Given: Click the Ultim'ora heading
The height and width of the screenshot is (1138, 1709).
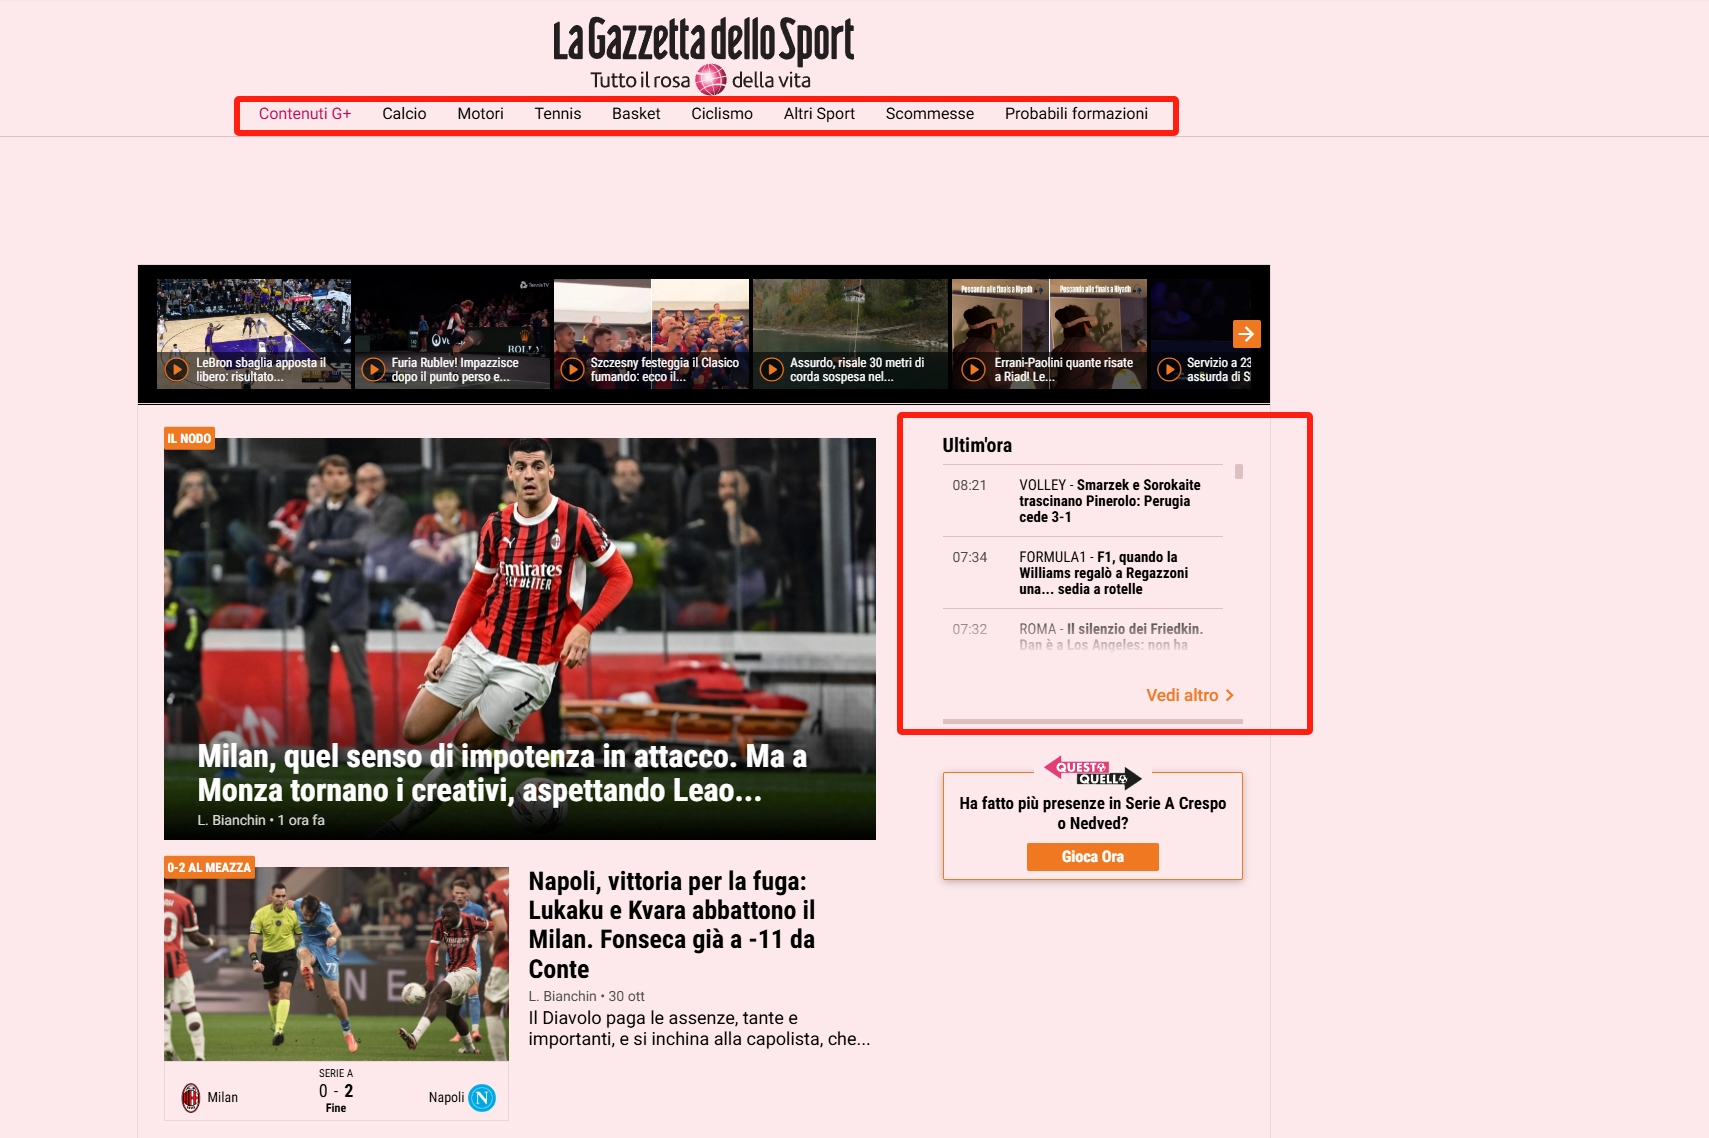Looking at the screenshot, I should (x=977, y=445).
